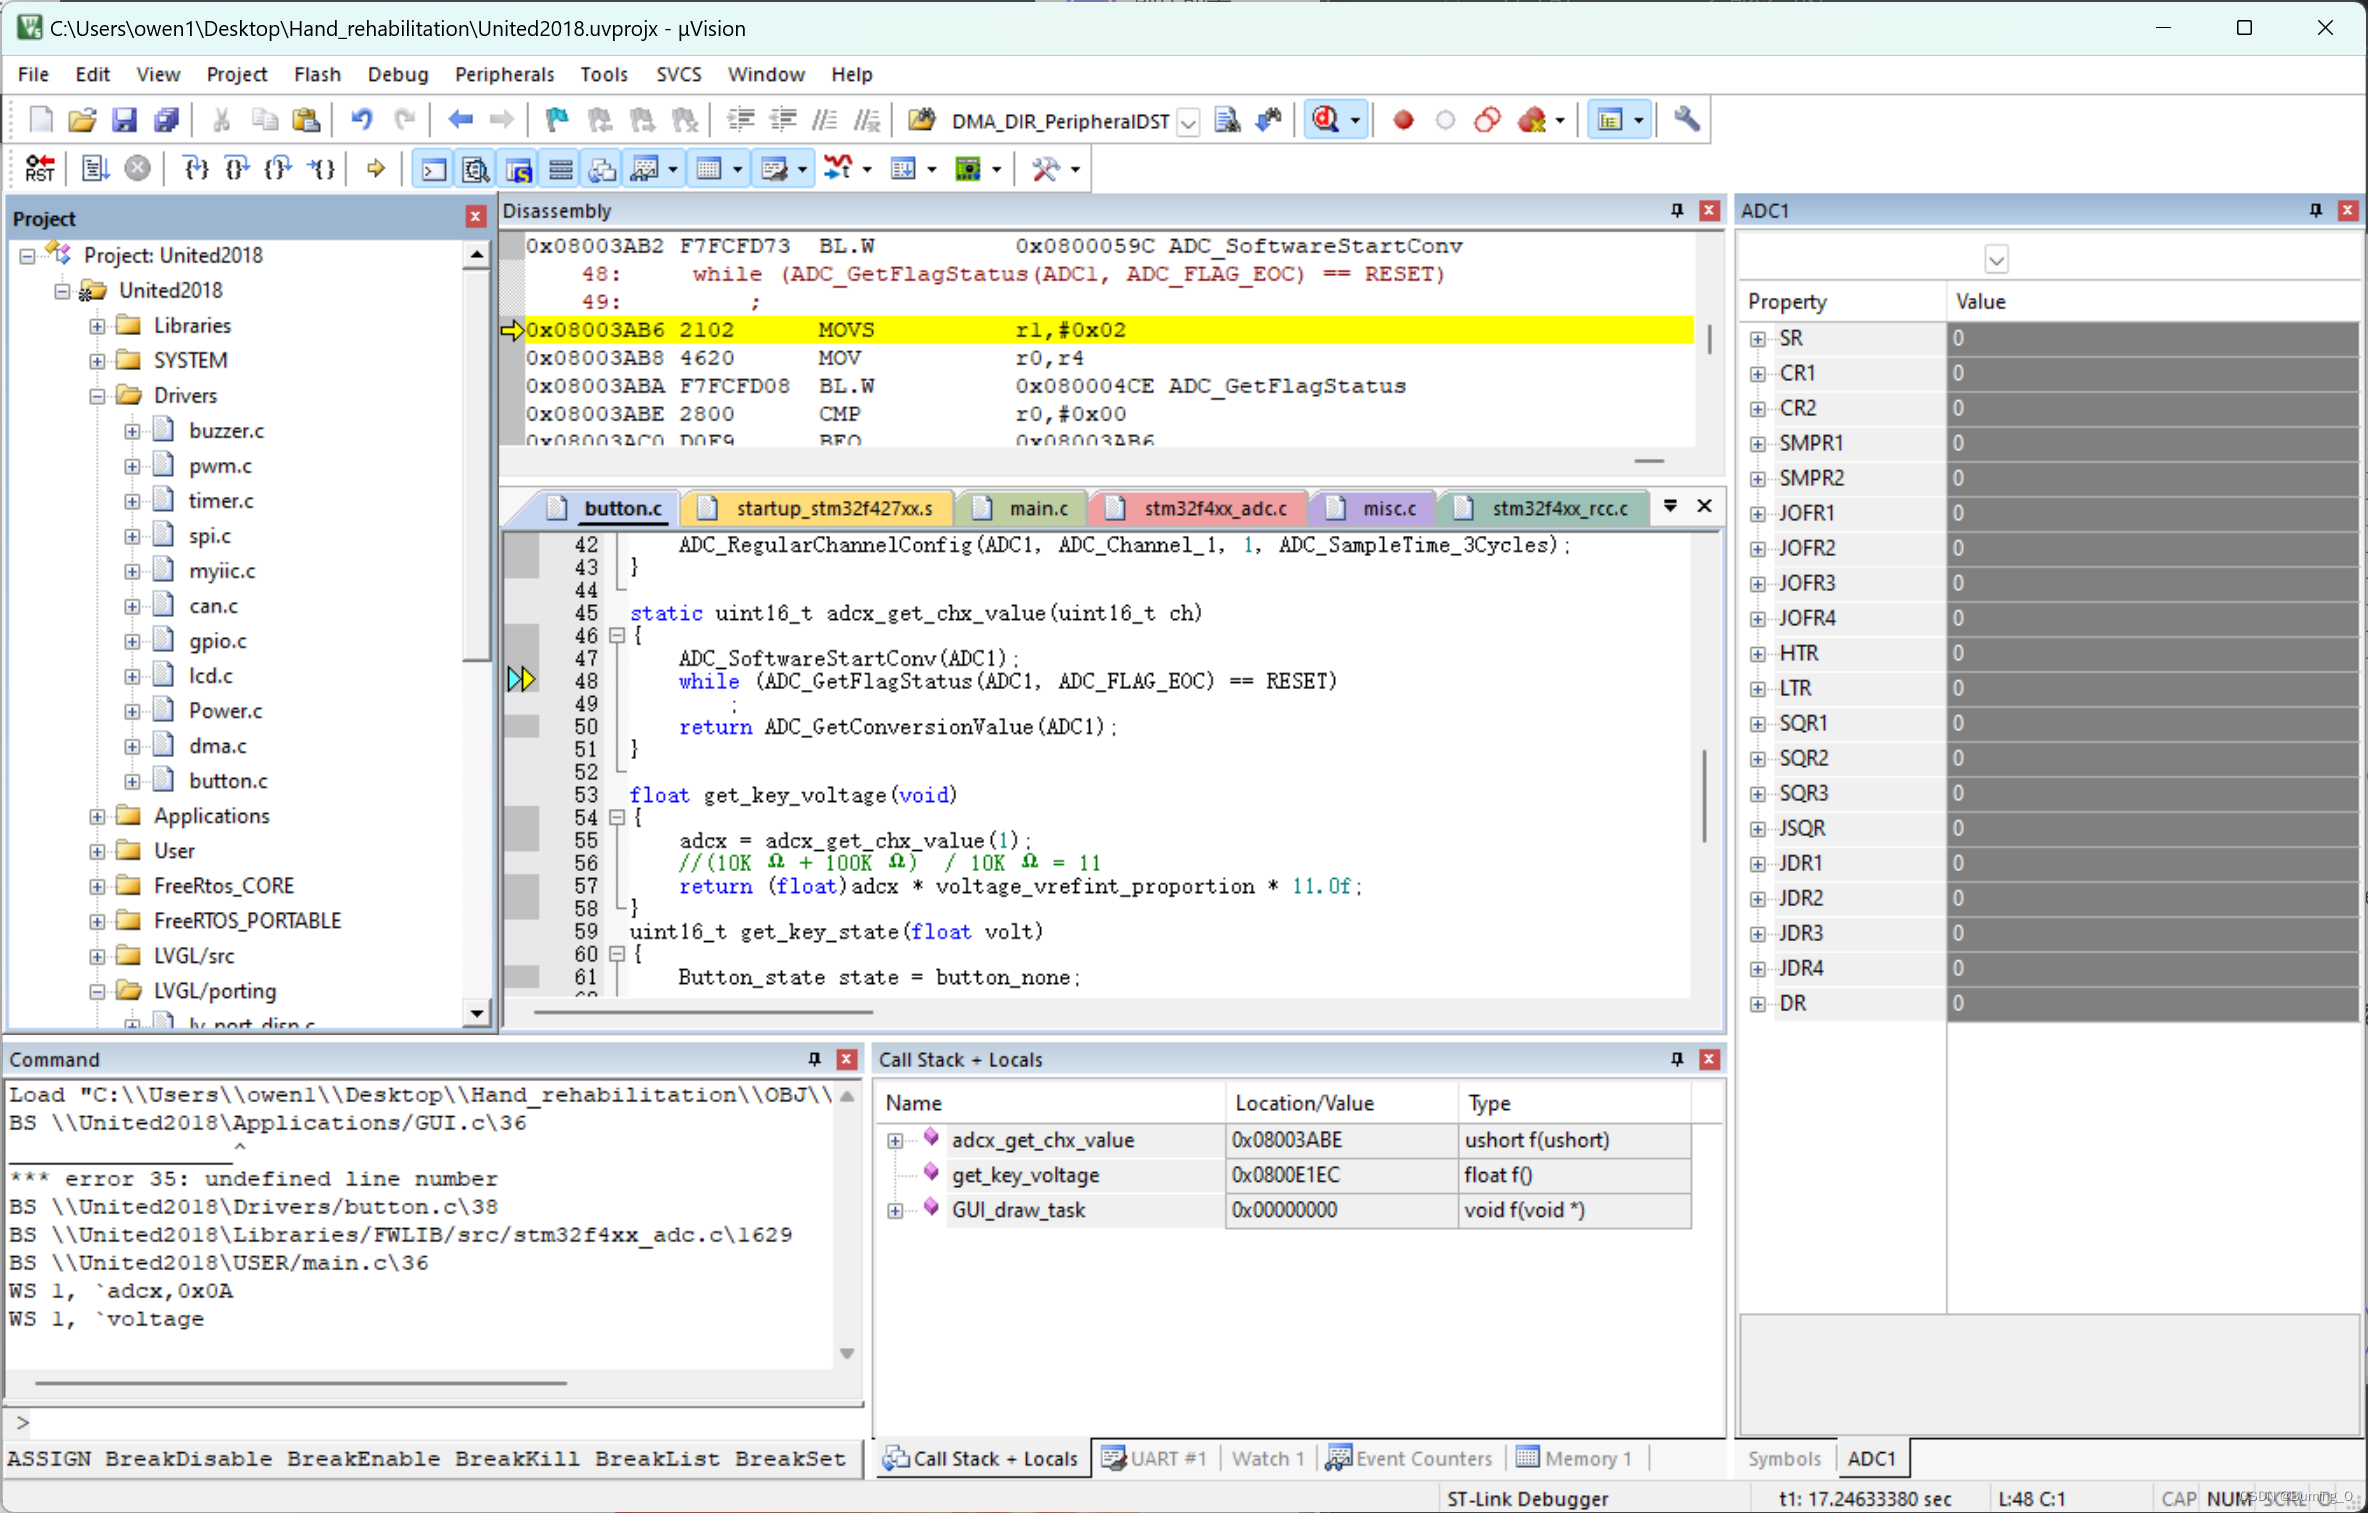The width and height of the screenshot is (2368, 1513).
Task: Open the Debug menu
Action: pyautogui.click(x=397, y=74)
